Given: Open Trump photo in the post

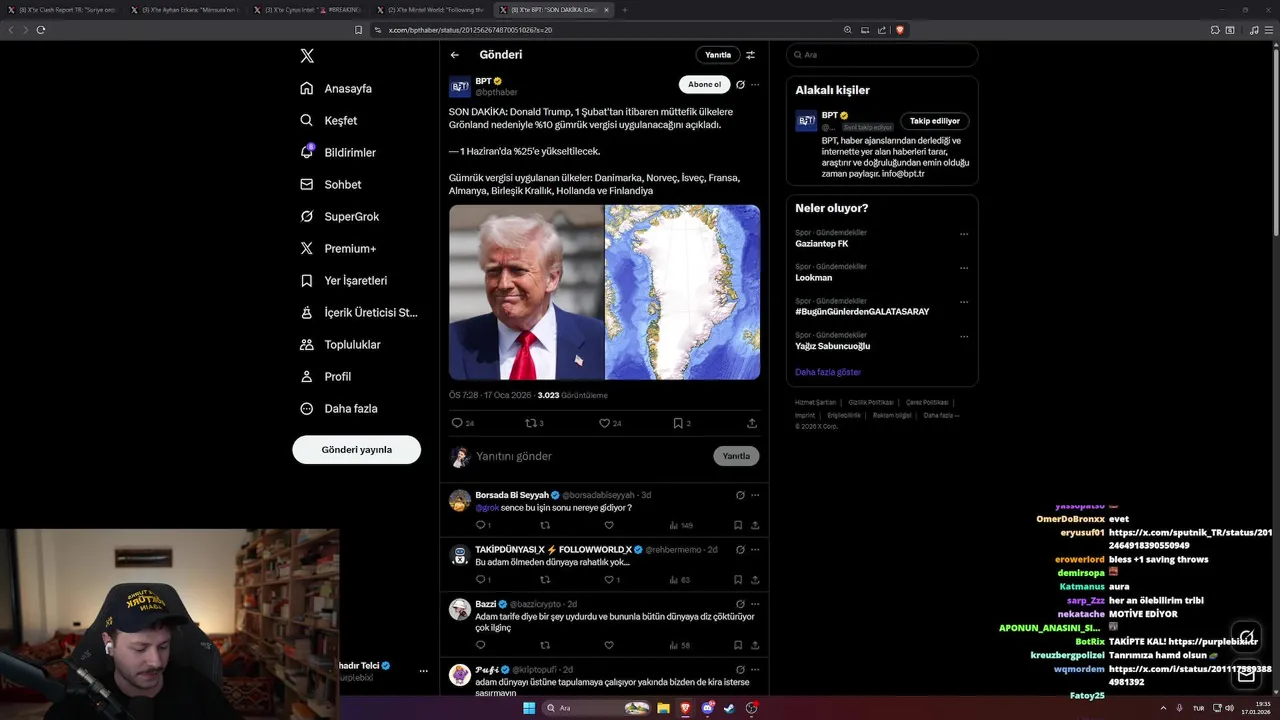Looking at the screenshot, I should 526,292.
